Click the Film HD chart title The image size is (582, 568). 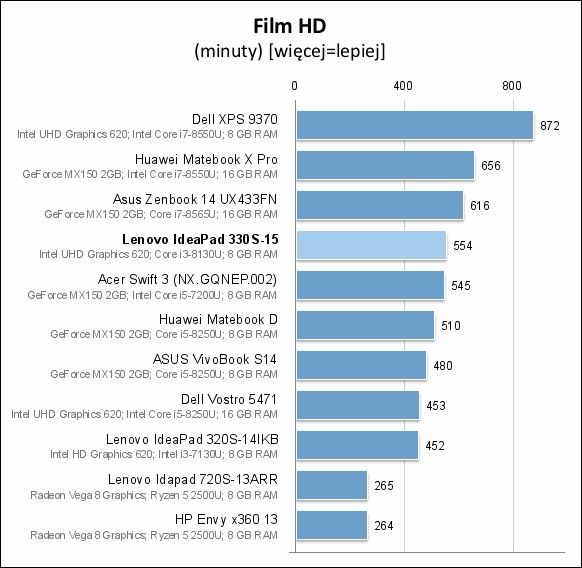click(290, 26)
